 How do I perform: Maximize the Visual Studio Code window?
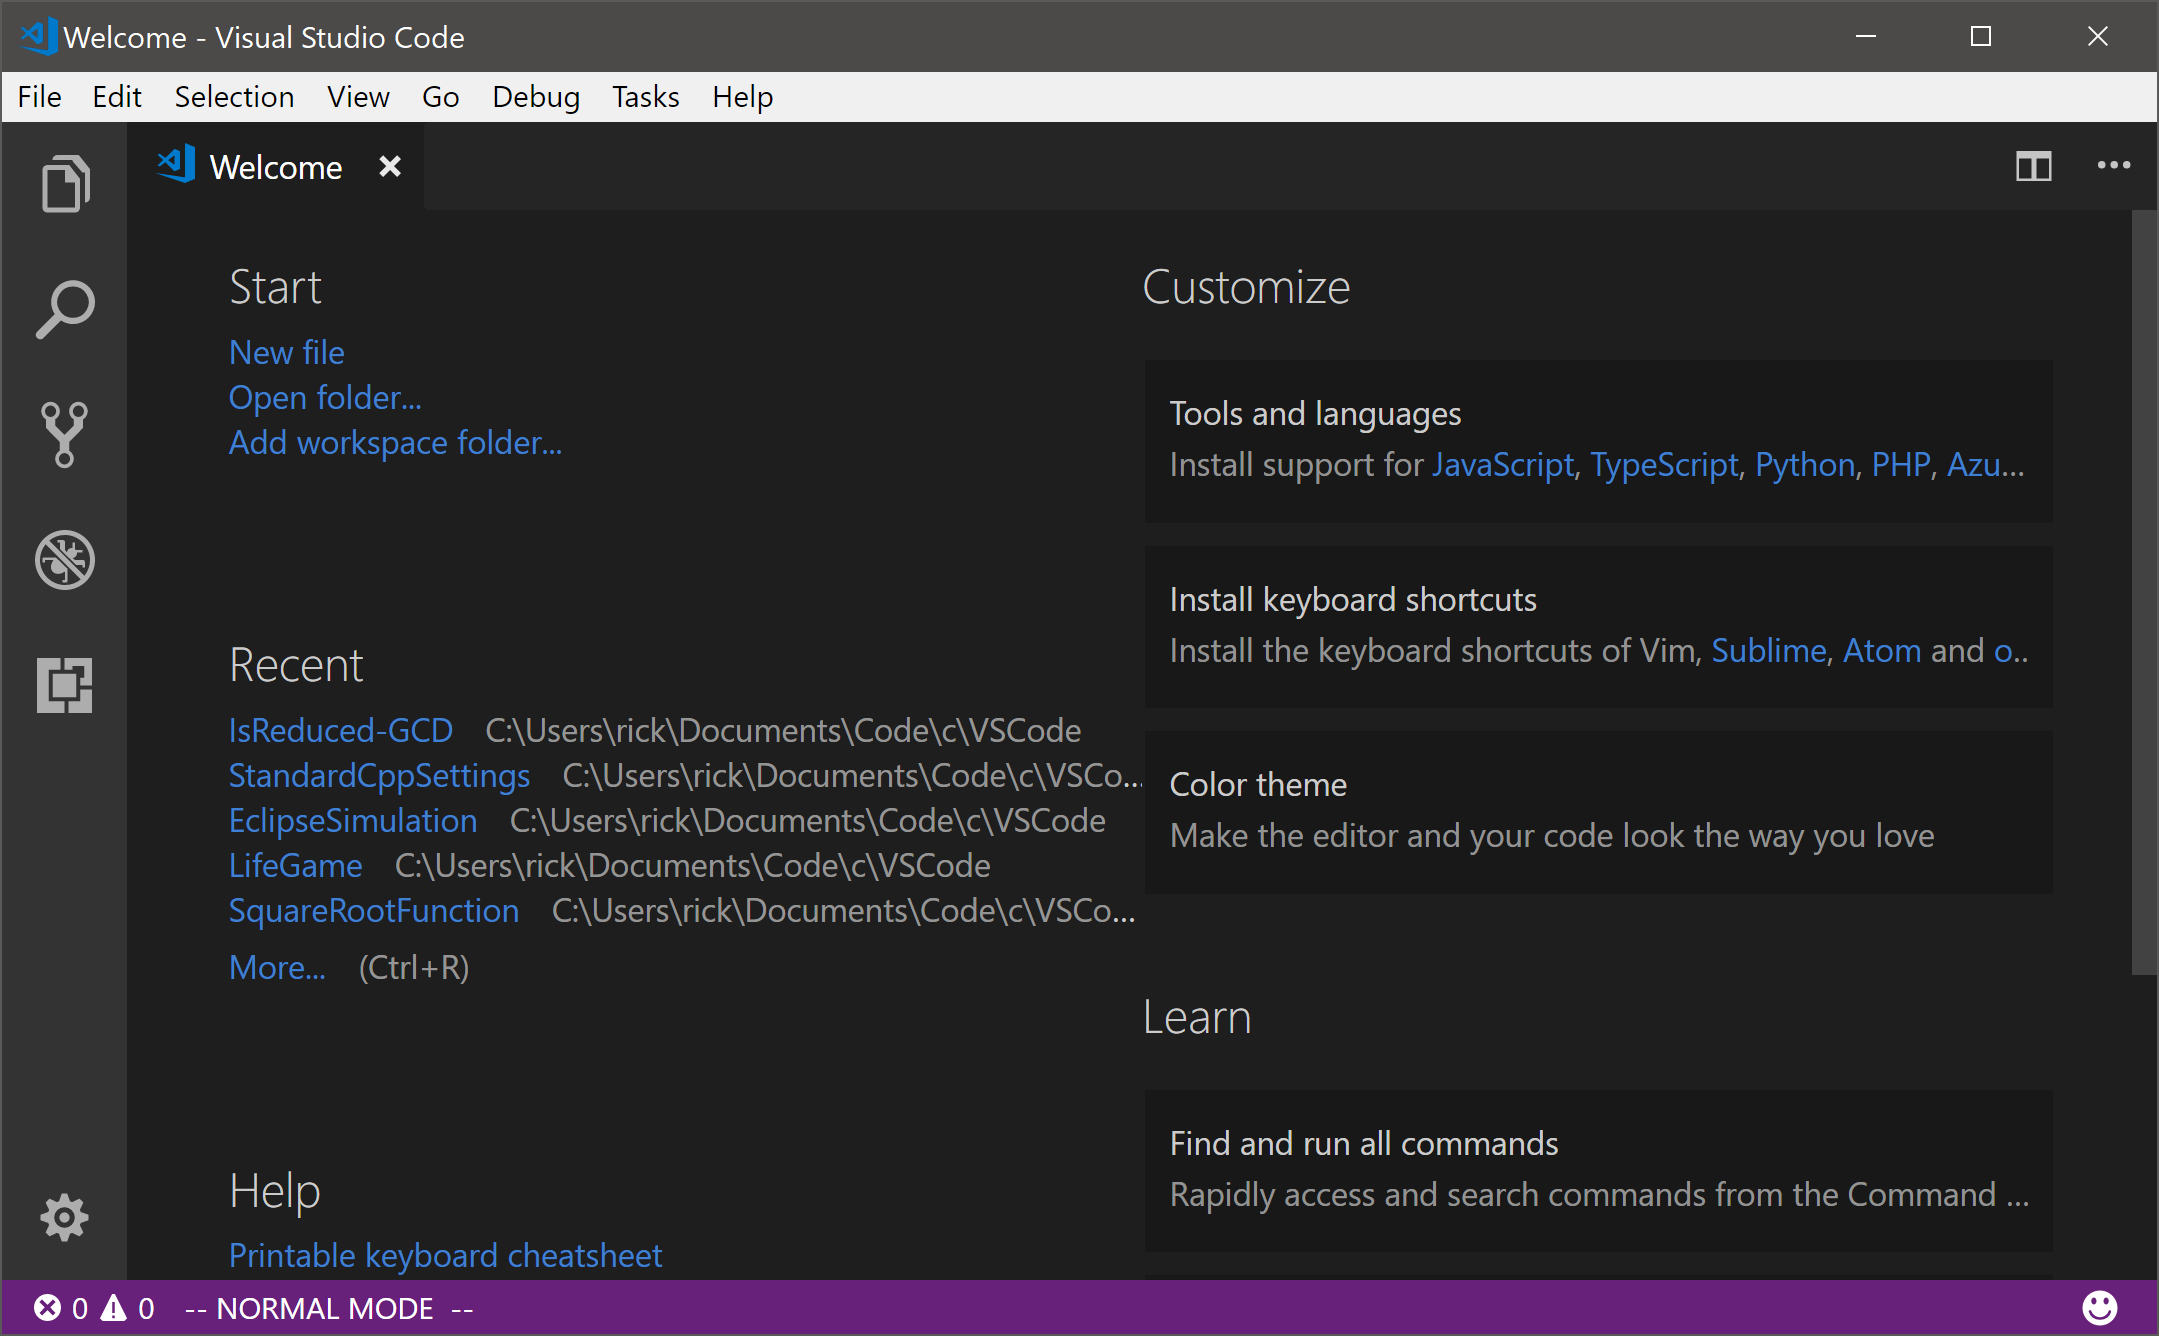pos(1981,36)
